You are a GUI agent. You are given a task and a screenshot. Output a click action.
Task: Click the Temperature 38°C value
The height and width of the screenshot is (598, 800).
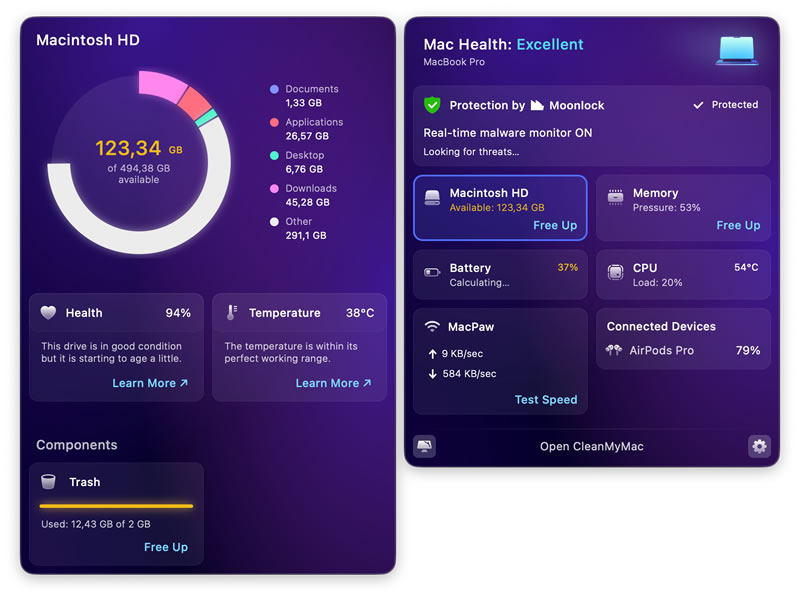pos(360,313)
